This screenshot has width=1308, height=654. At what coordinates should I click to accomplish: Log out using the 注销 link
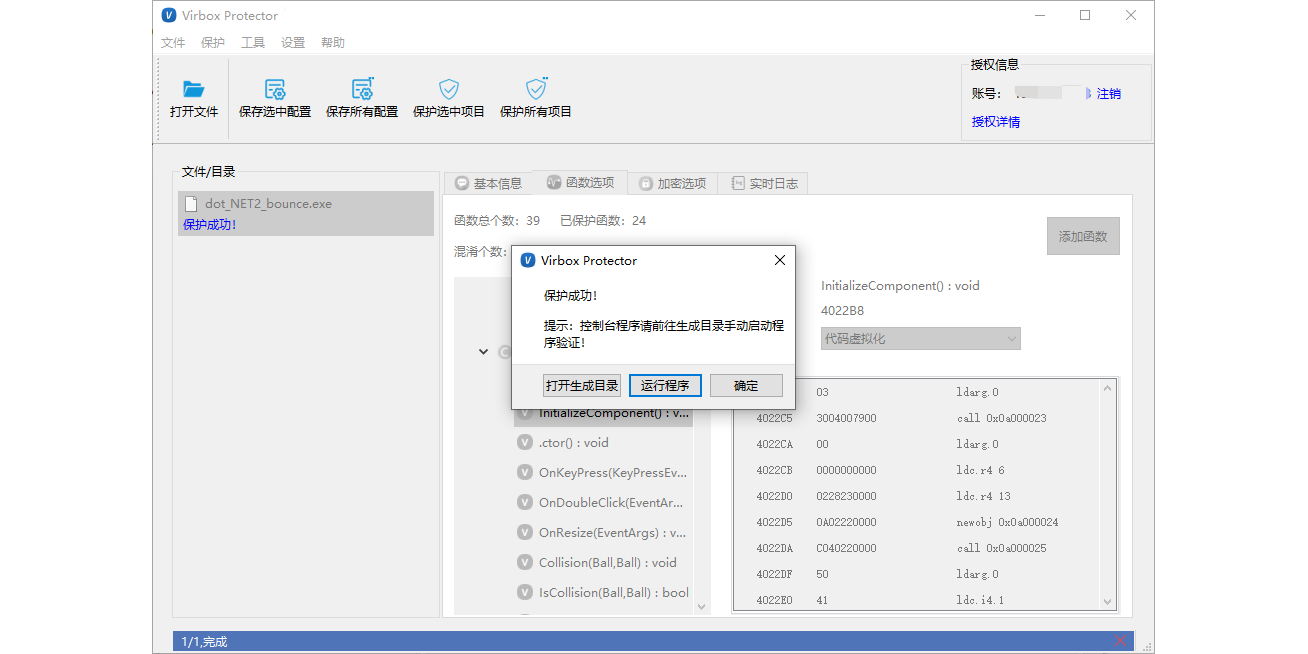(x=1108, y=92)
